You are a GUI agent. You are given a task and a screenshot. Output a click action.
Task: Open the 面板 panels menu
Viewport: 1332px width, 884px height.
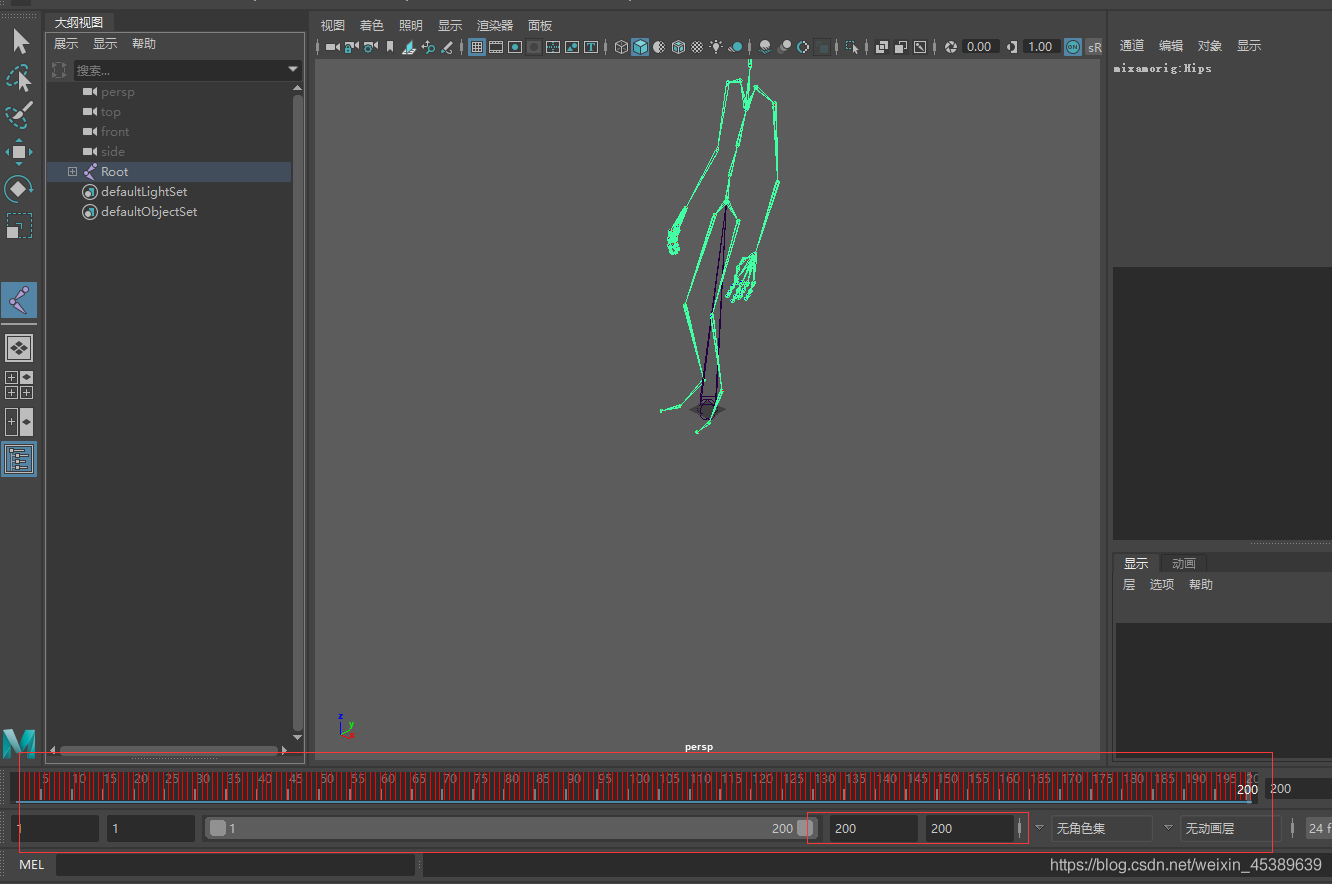pos(540,25)
